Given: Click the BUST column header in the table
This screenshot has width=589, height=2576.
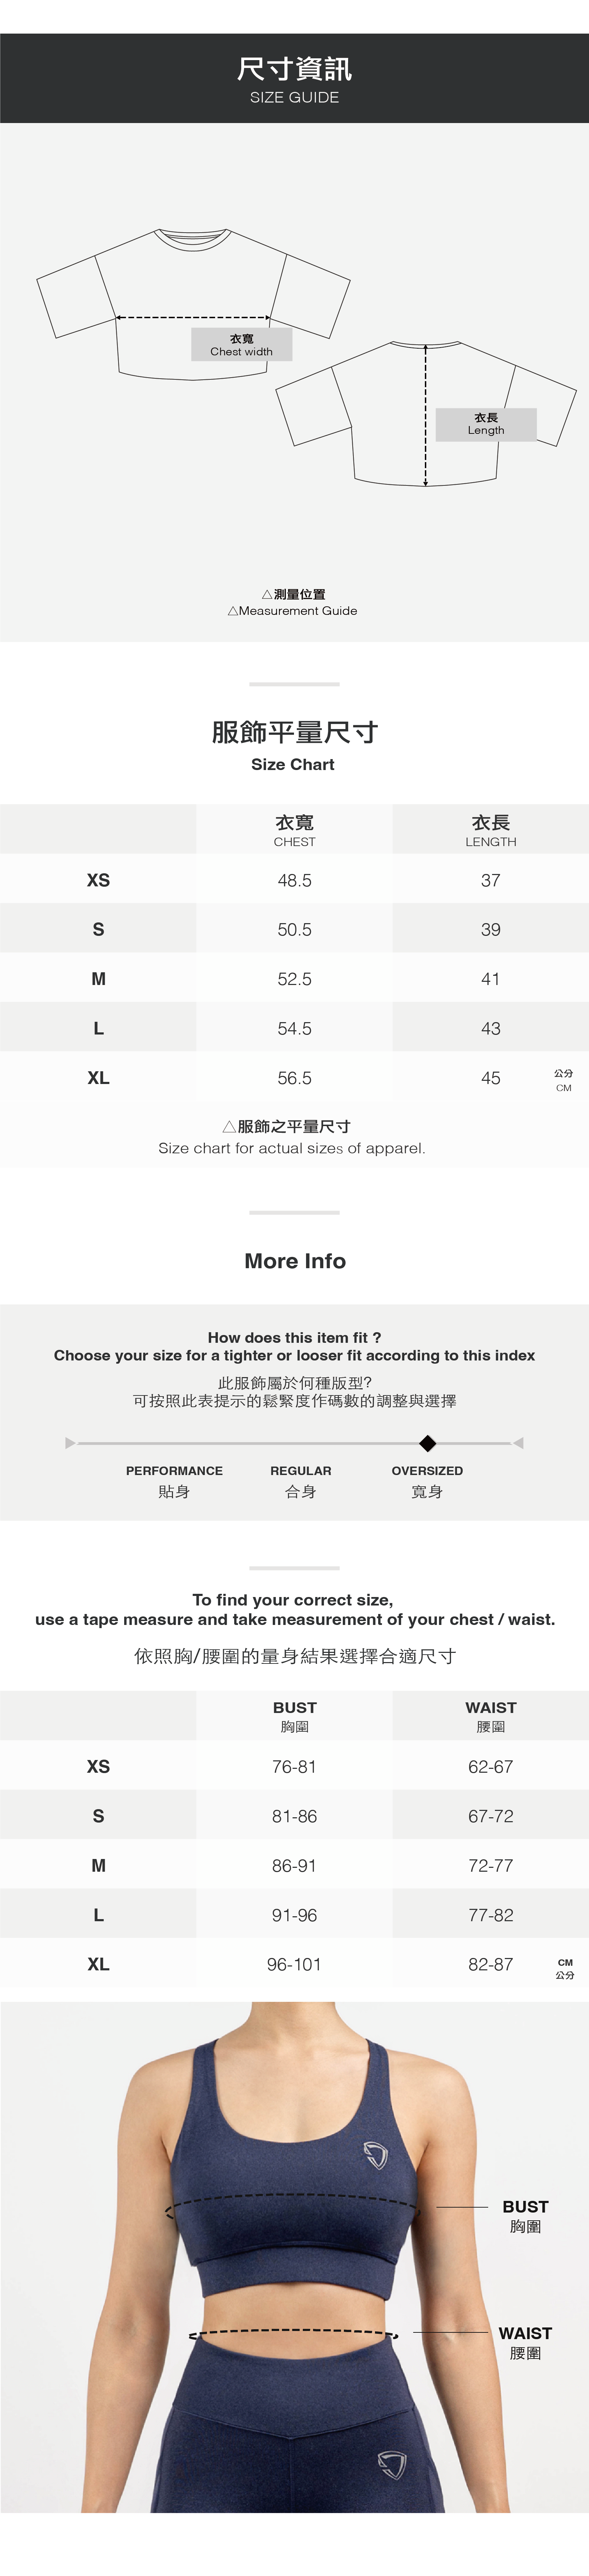Looking at the screenshot, I should [294, 1716].
